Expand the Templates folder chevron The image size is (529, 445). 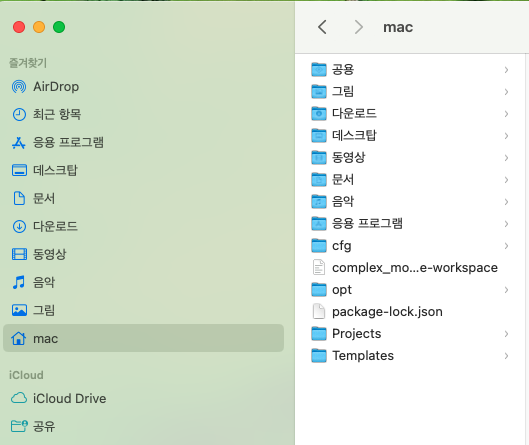click(x=506, y=356)
